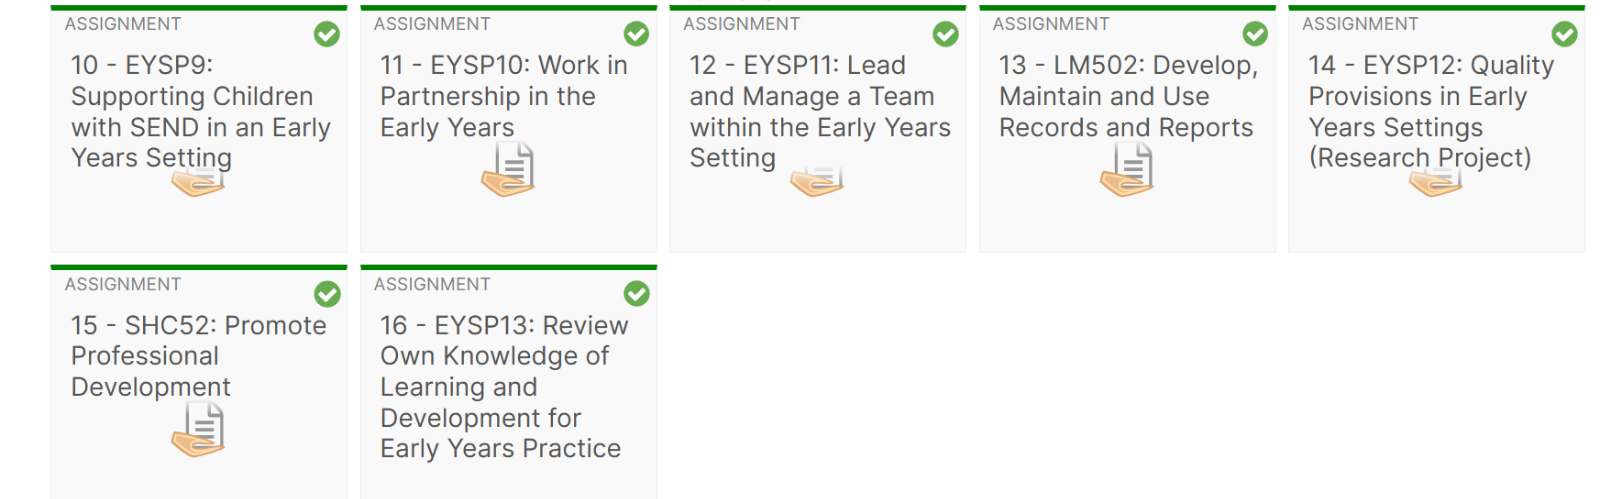Click assignment icon in EYSP10 Partnership card
The image size is (1600, 499).
[508, 169]
